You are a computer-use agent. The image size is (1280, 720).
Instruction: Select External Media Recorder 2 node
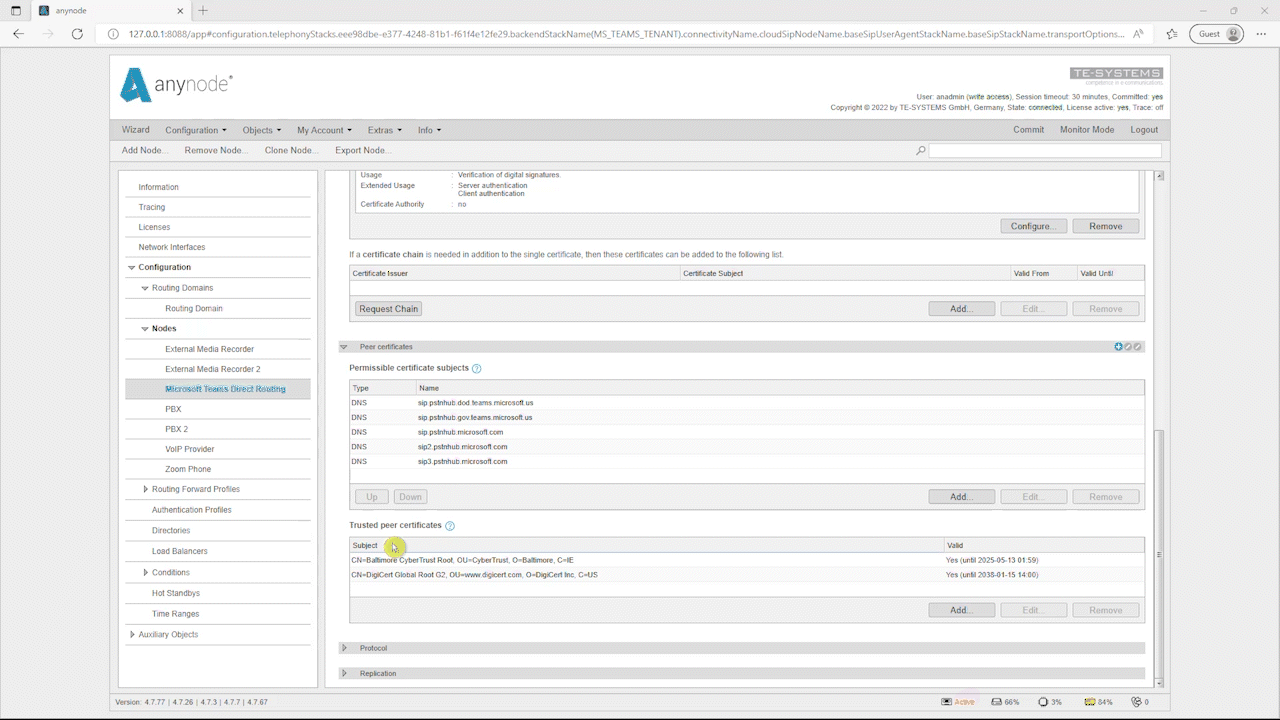click(x=213, y=369)
